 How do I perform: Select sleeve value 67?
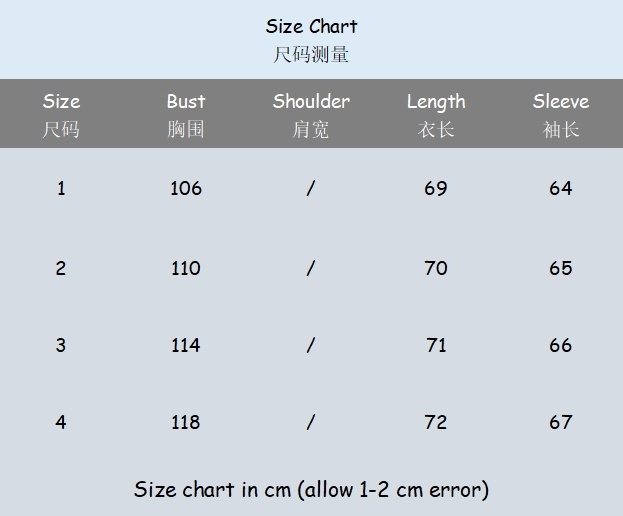560,422
